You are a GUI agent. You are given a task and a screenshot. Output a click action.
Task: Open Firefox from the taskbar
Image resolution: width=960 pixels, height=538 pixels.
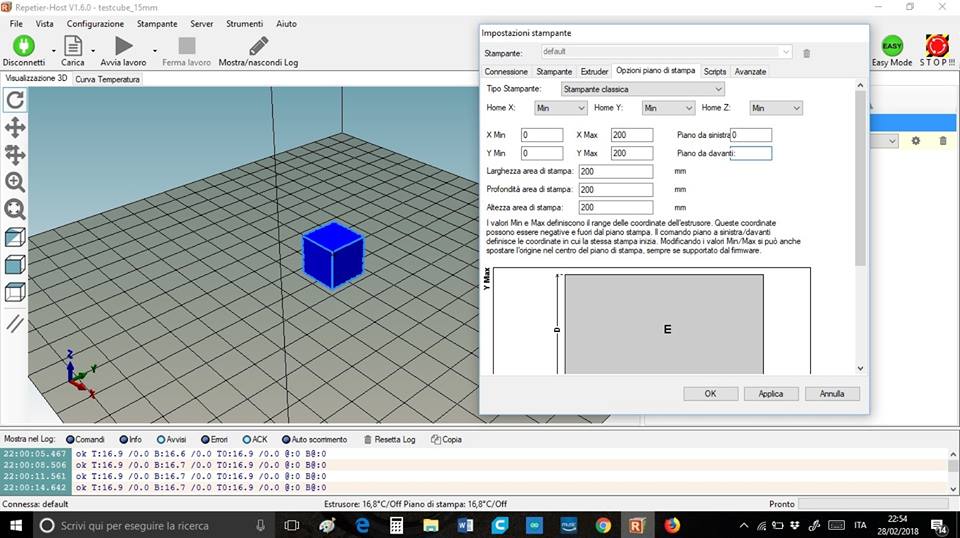pos(672,525)
